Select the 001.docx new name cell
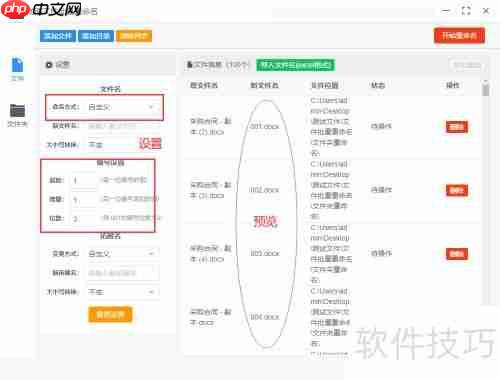The height and width of the screenshot is (380, 500). tap(265, 127)
